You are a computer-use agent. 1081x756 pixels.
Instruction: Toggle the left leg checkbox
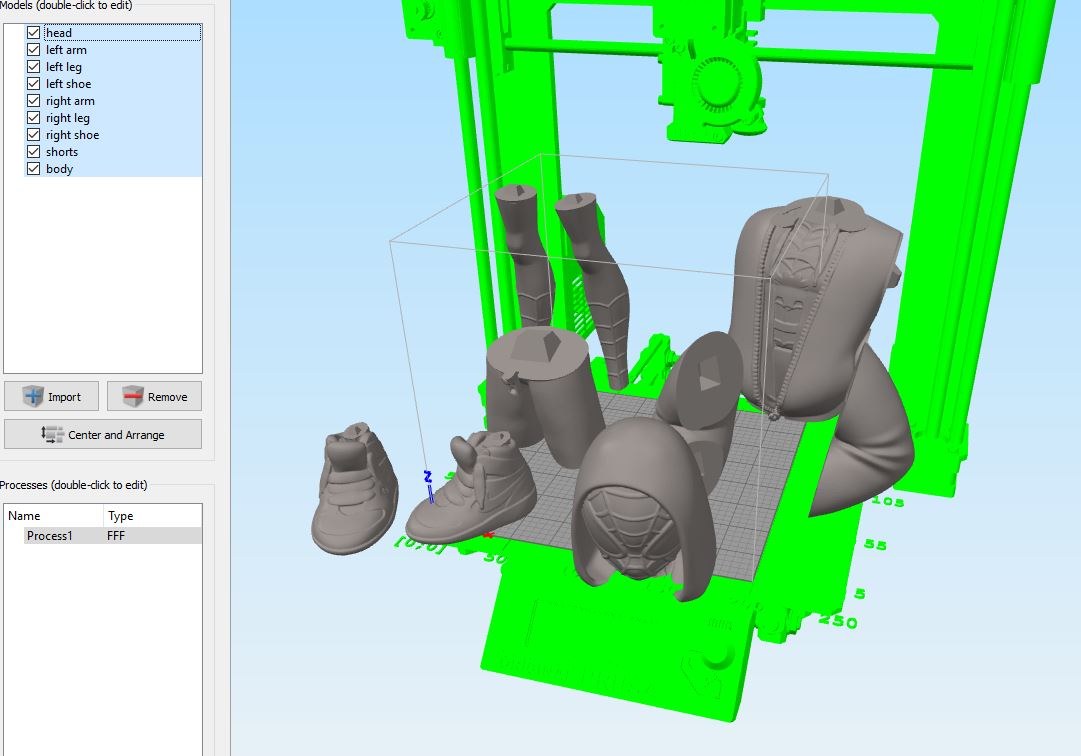33,67
